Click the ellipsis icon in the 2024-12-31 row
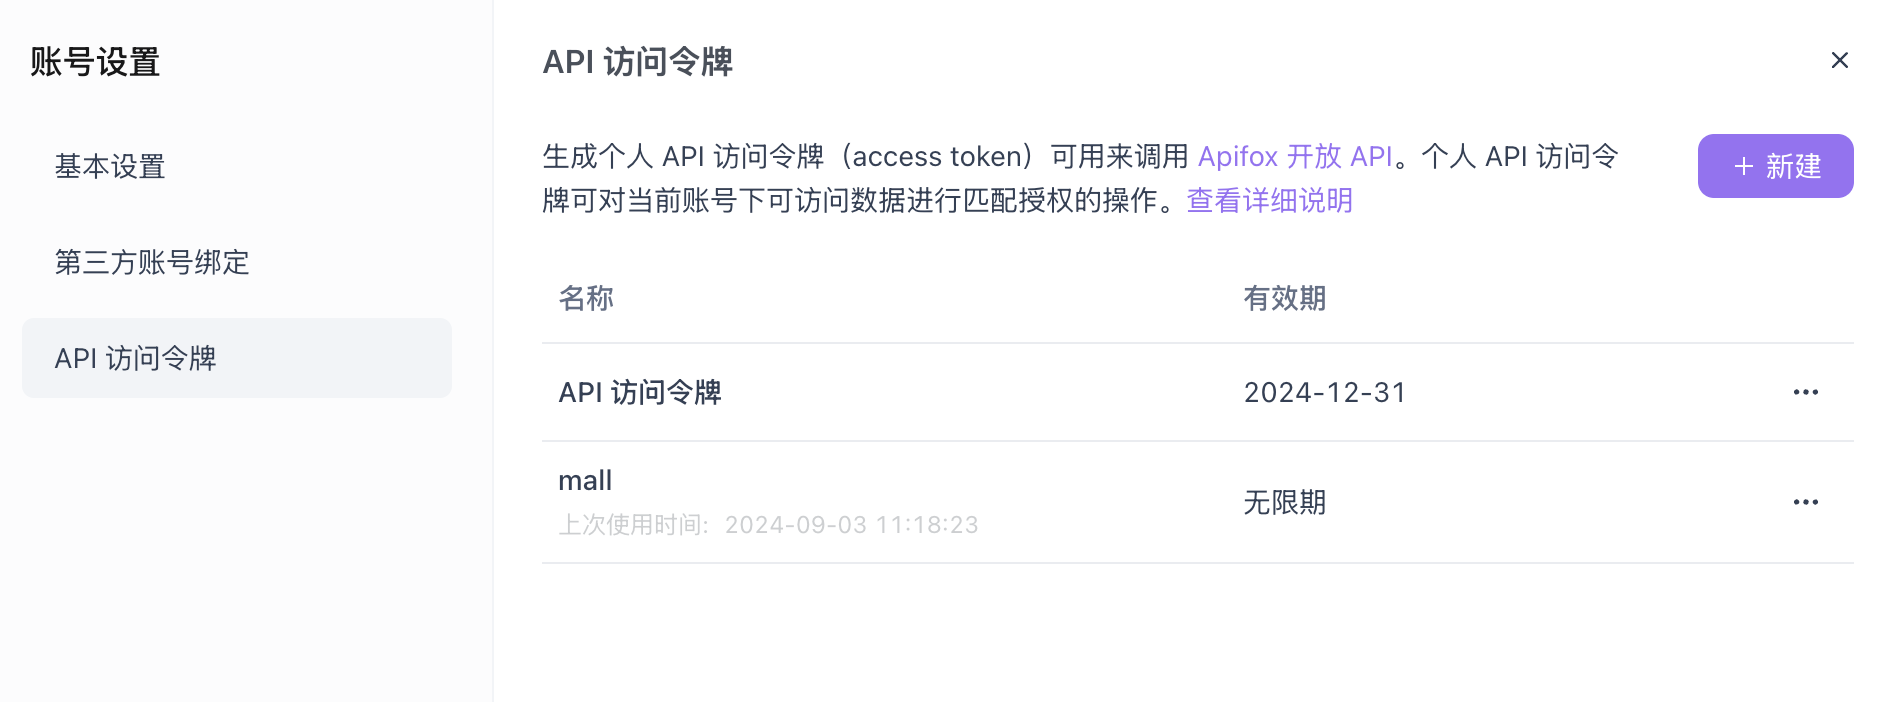The image size is (1894, 702). 1806,391
